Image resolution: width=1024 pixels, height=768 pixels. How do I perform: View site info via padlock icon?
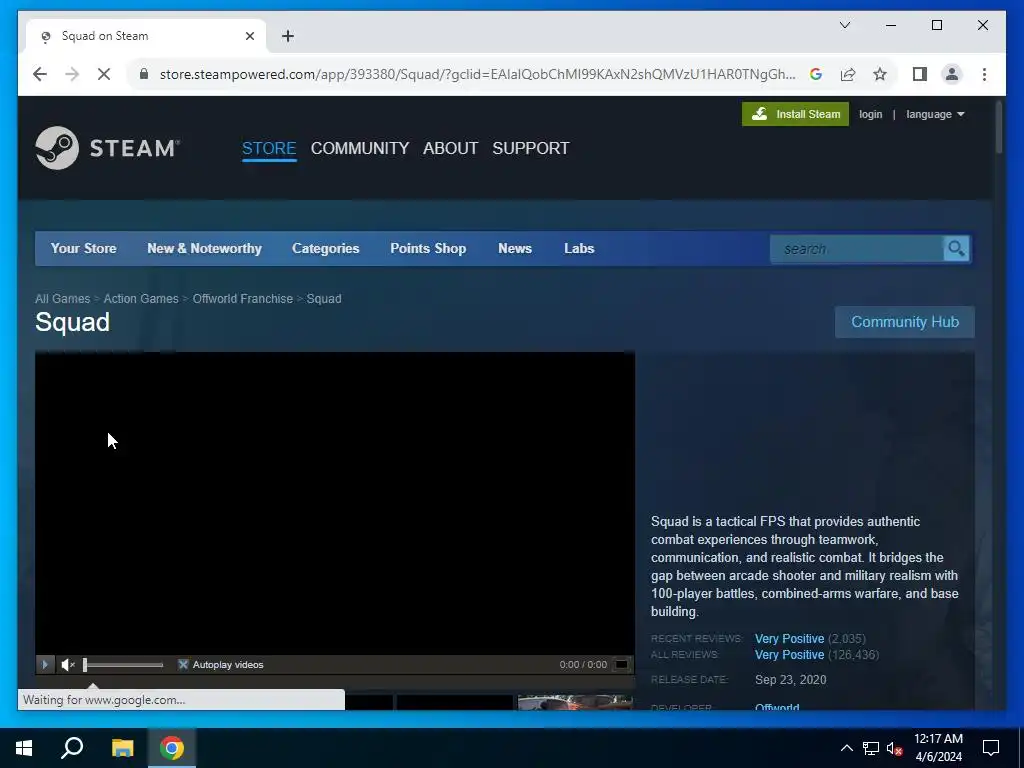(144, 74)
